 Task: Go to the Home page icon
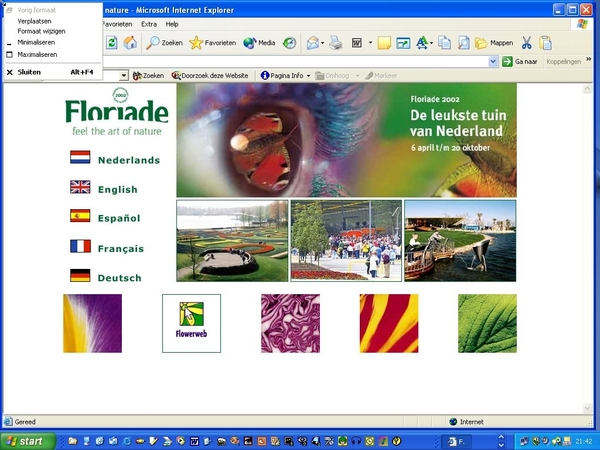[x=130, y=42]
